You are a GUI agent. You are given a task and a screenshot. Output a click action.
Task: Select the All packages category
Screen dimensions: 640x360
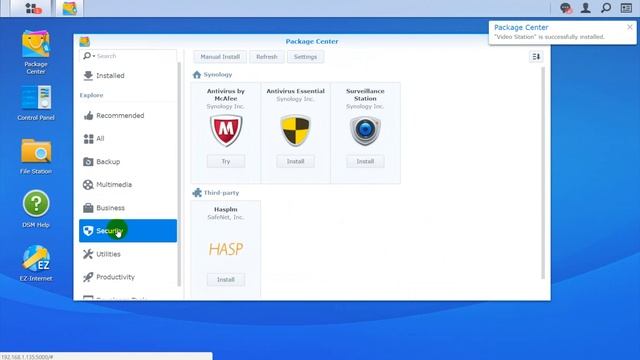point(128,139)
